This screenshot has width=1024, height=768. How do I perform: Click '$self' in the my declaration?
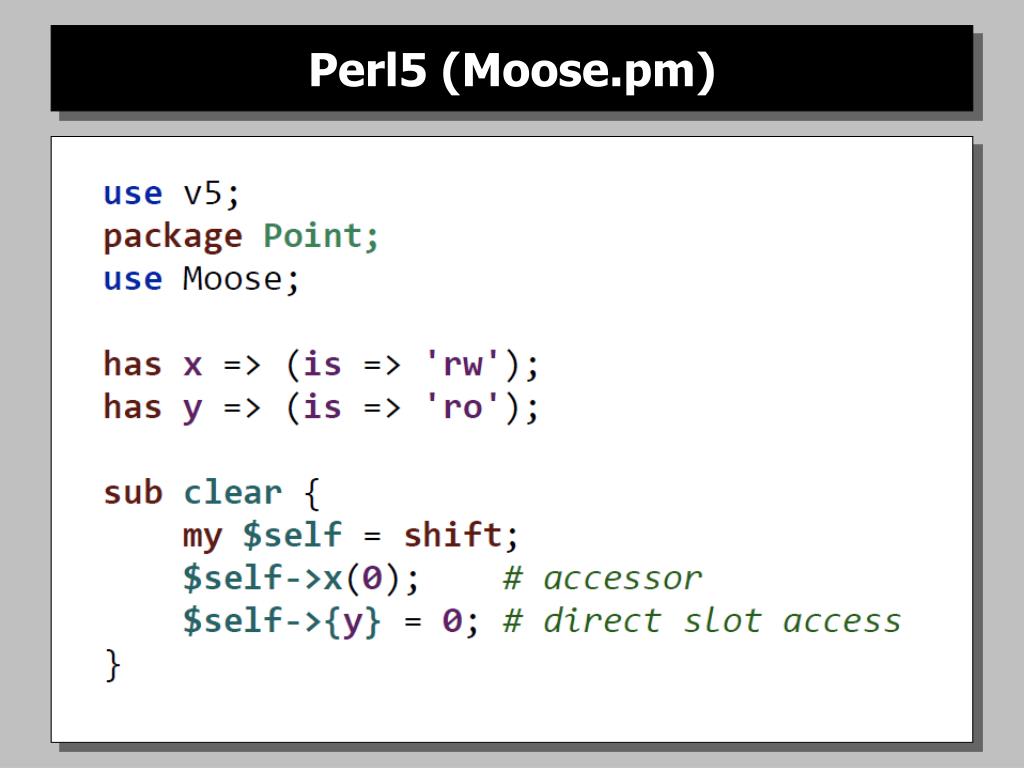pyautogui.click(x=292, y=535)
